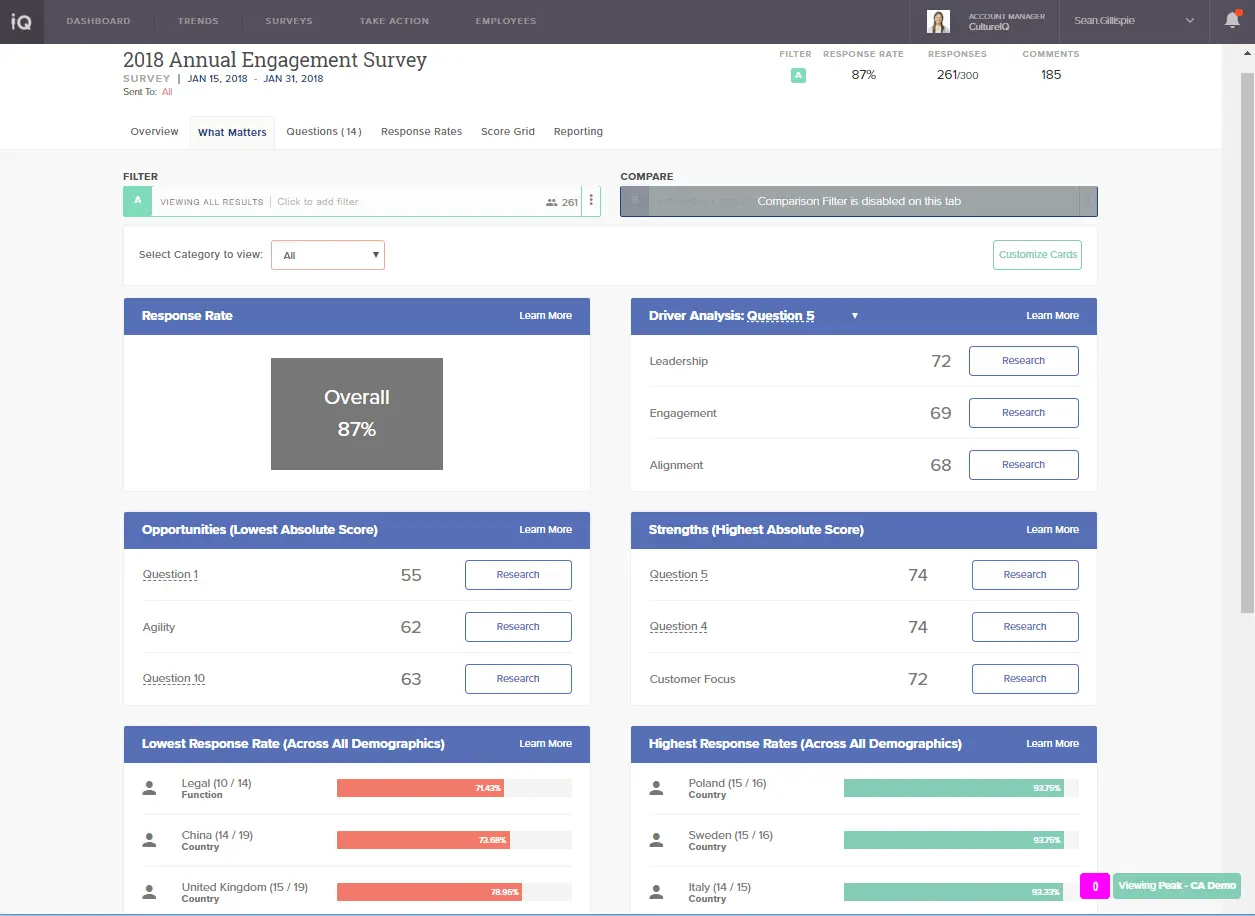Click the person icon beside Legal row
The image size is (1255, 916).
(x=150, y=788)
